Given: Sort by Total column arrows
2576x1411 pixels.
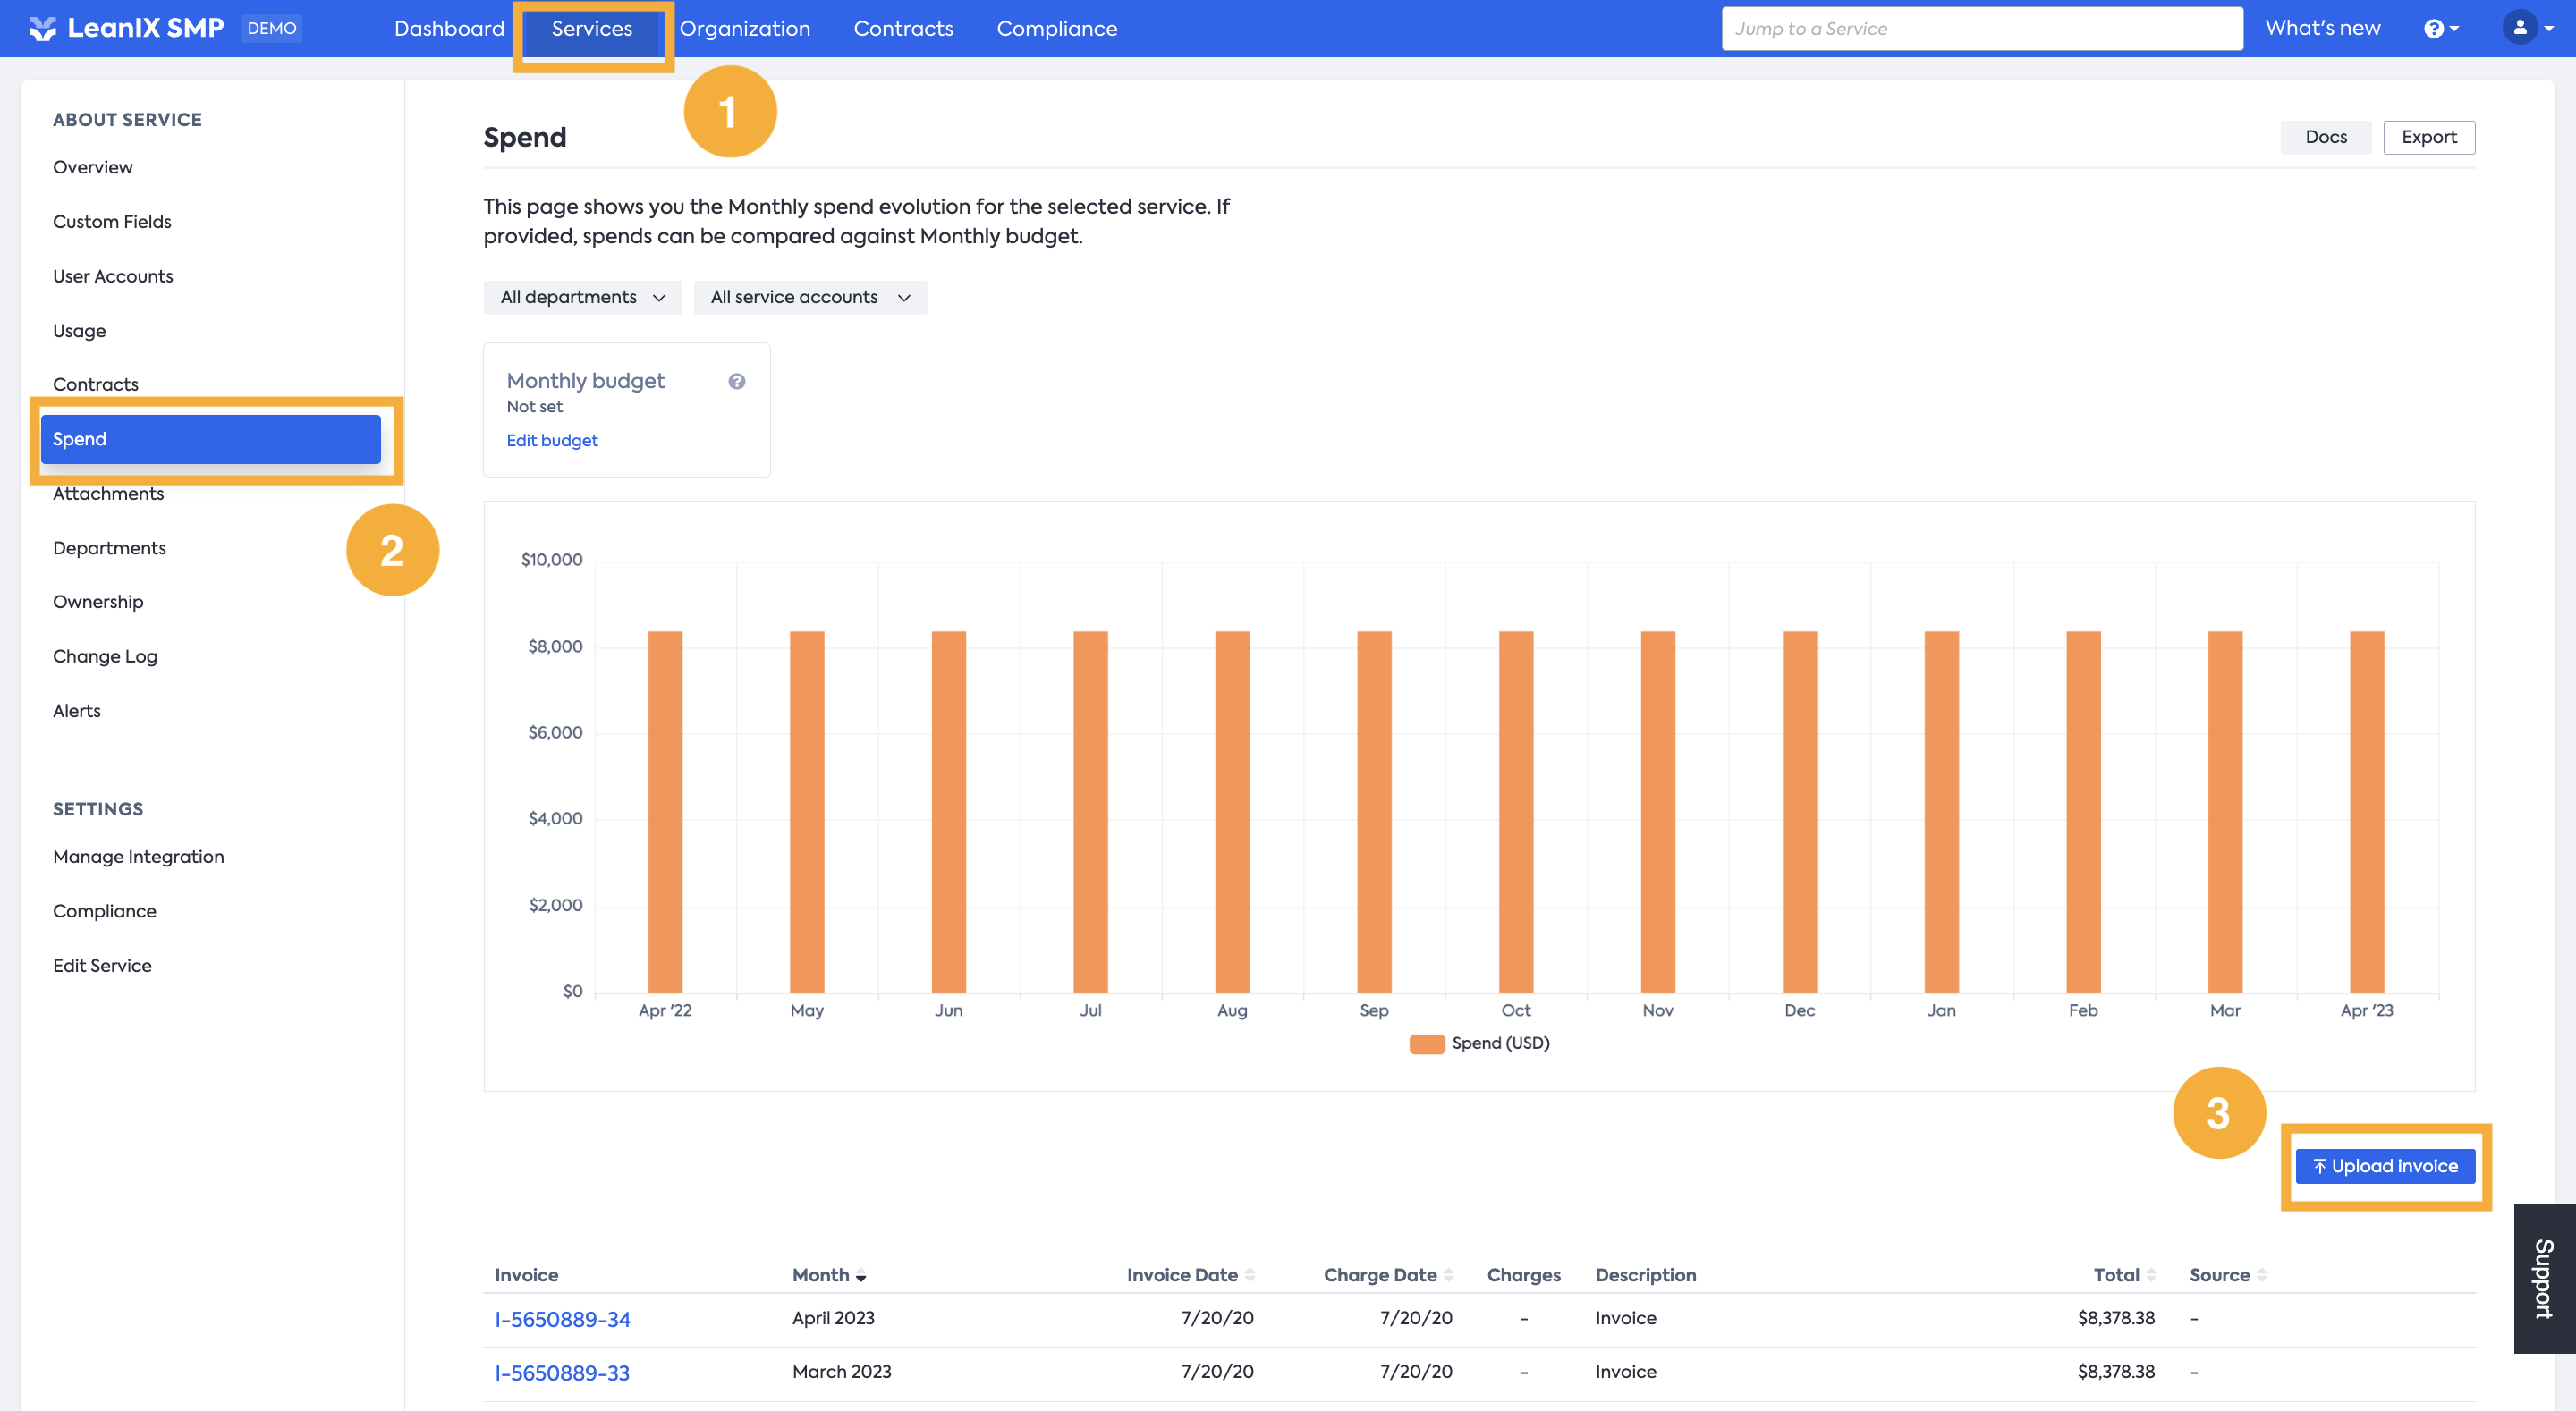Looking at the screenshot, I should point(2151,1275).
